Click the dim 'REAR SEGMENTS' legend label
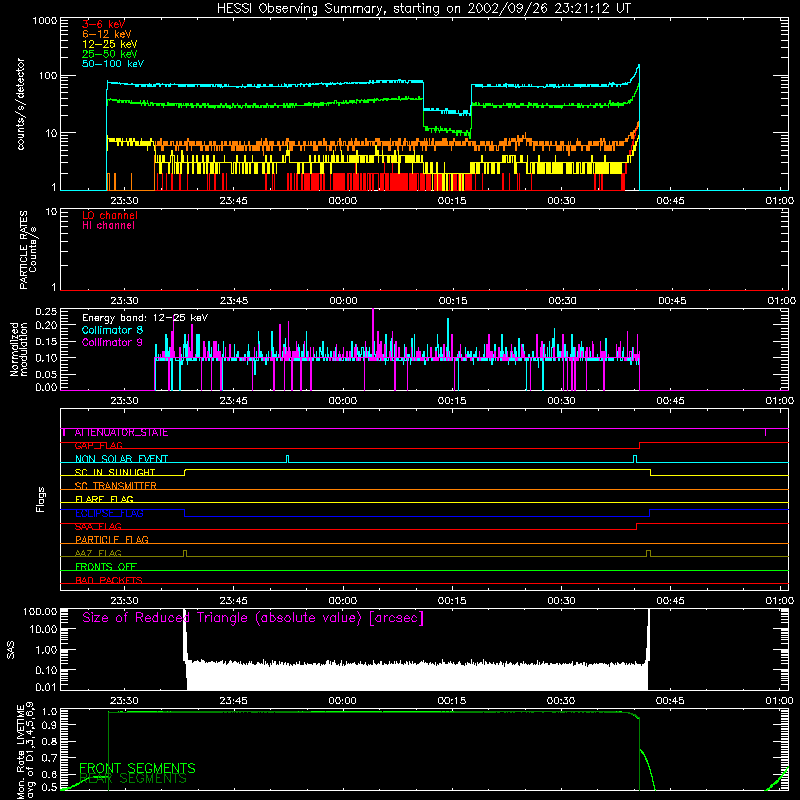 point(133,779)
